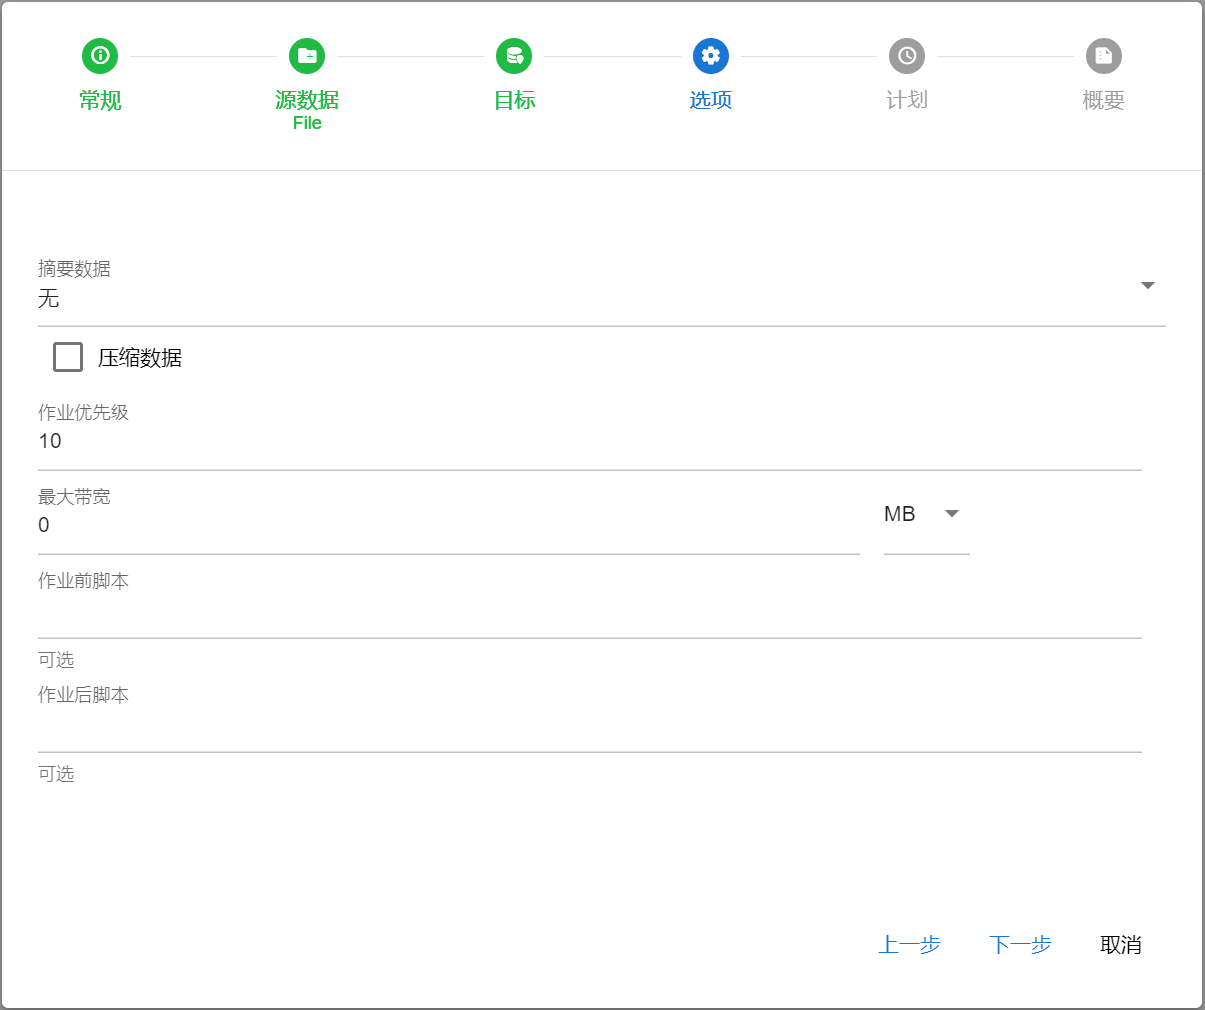The width and height of the screenshot is (1205, 1010).
Task: Expand the MB bandwidth unit dropdown
Action: click(951, 514)
